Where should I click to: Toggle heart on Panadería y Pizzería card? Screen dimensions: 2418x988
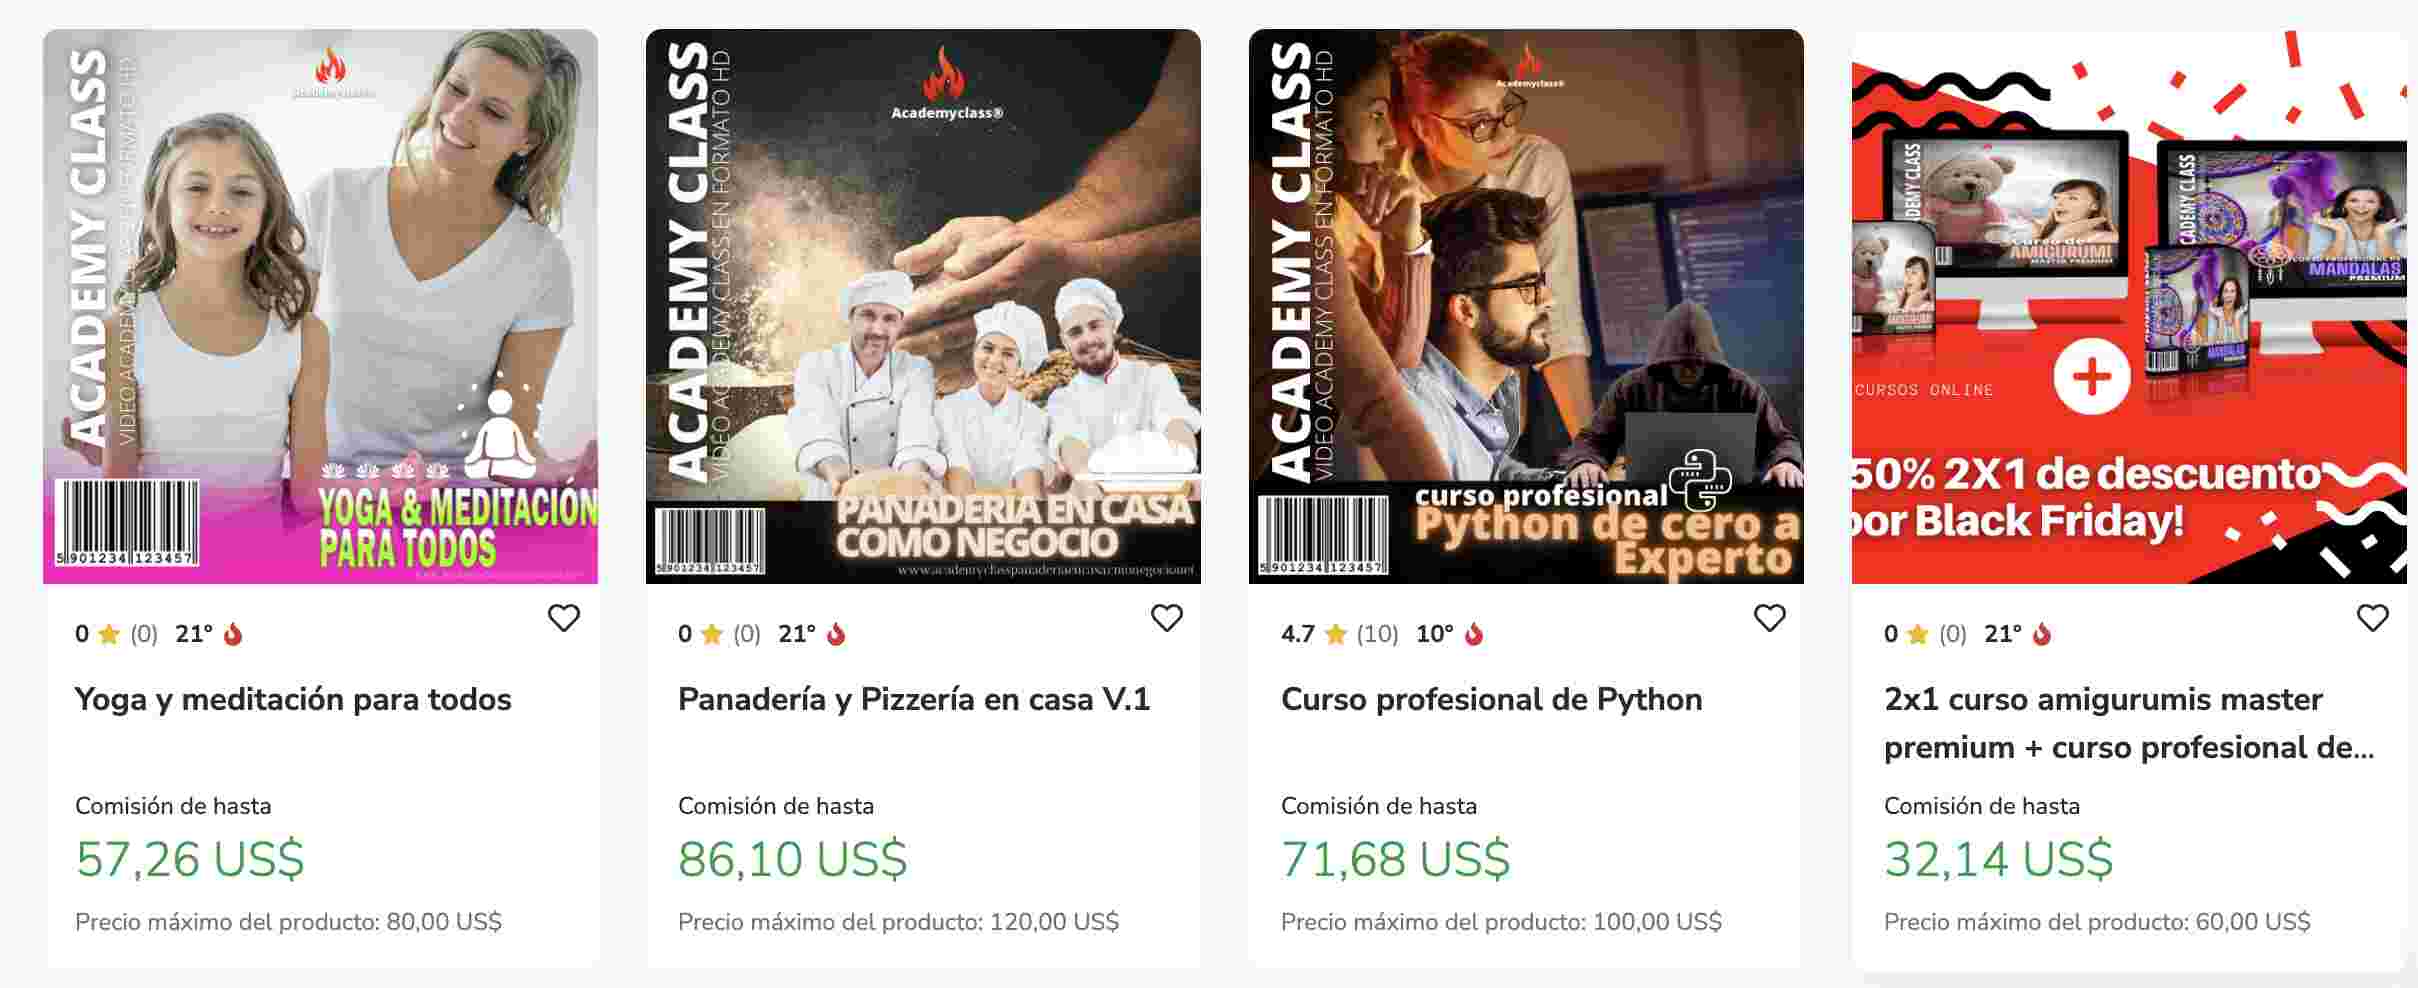1167,618
